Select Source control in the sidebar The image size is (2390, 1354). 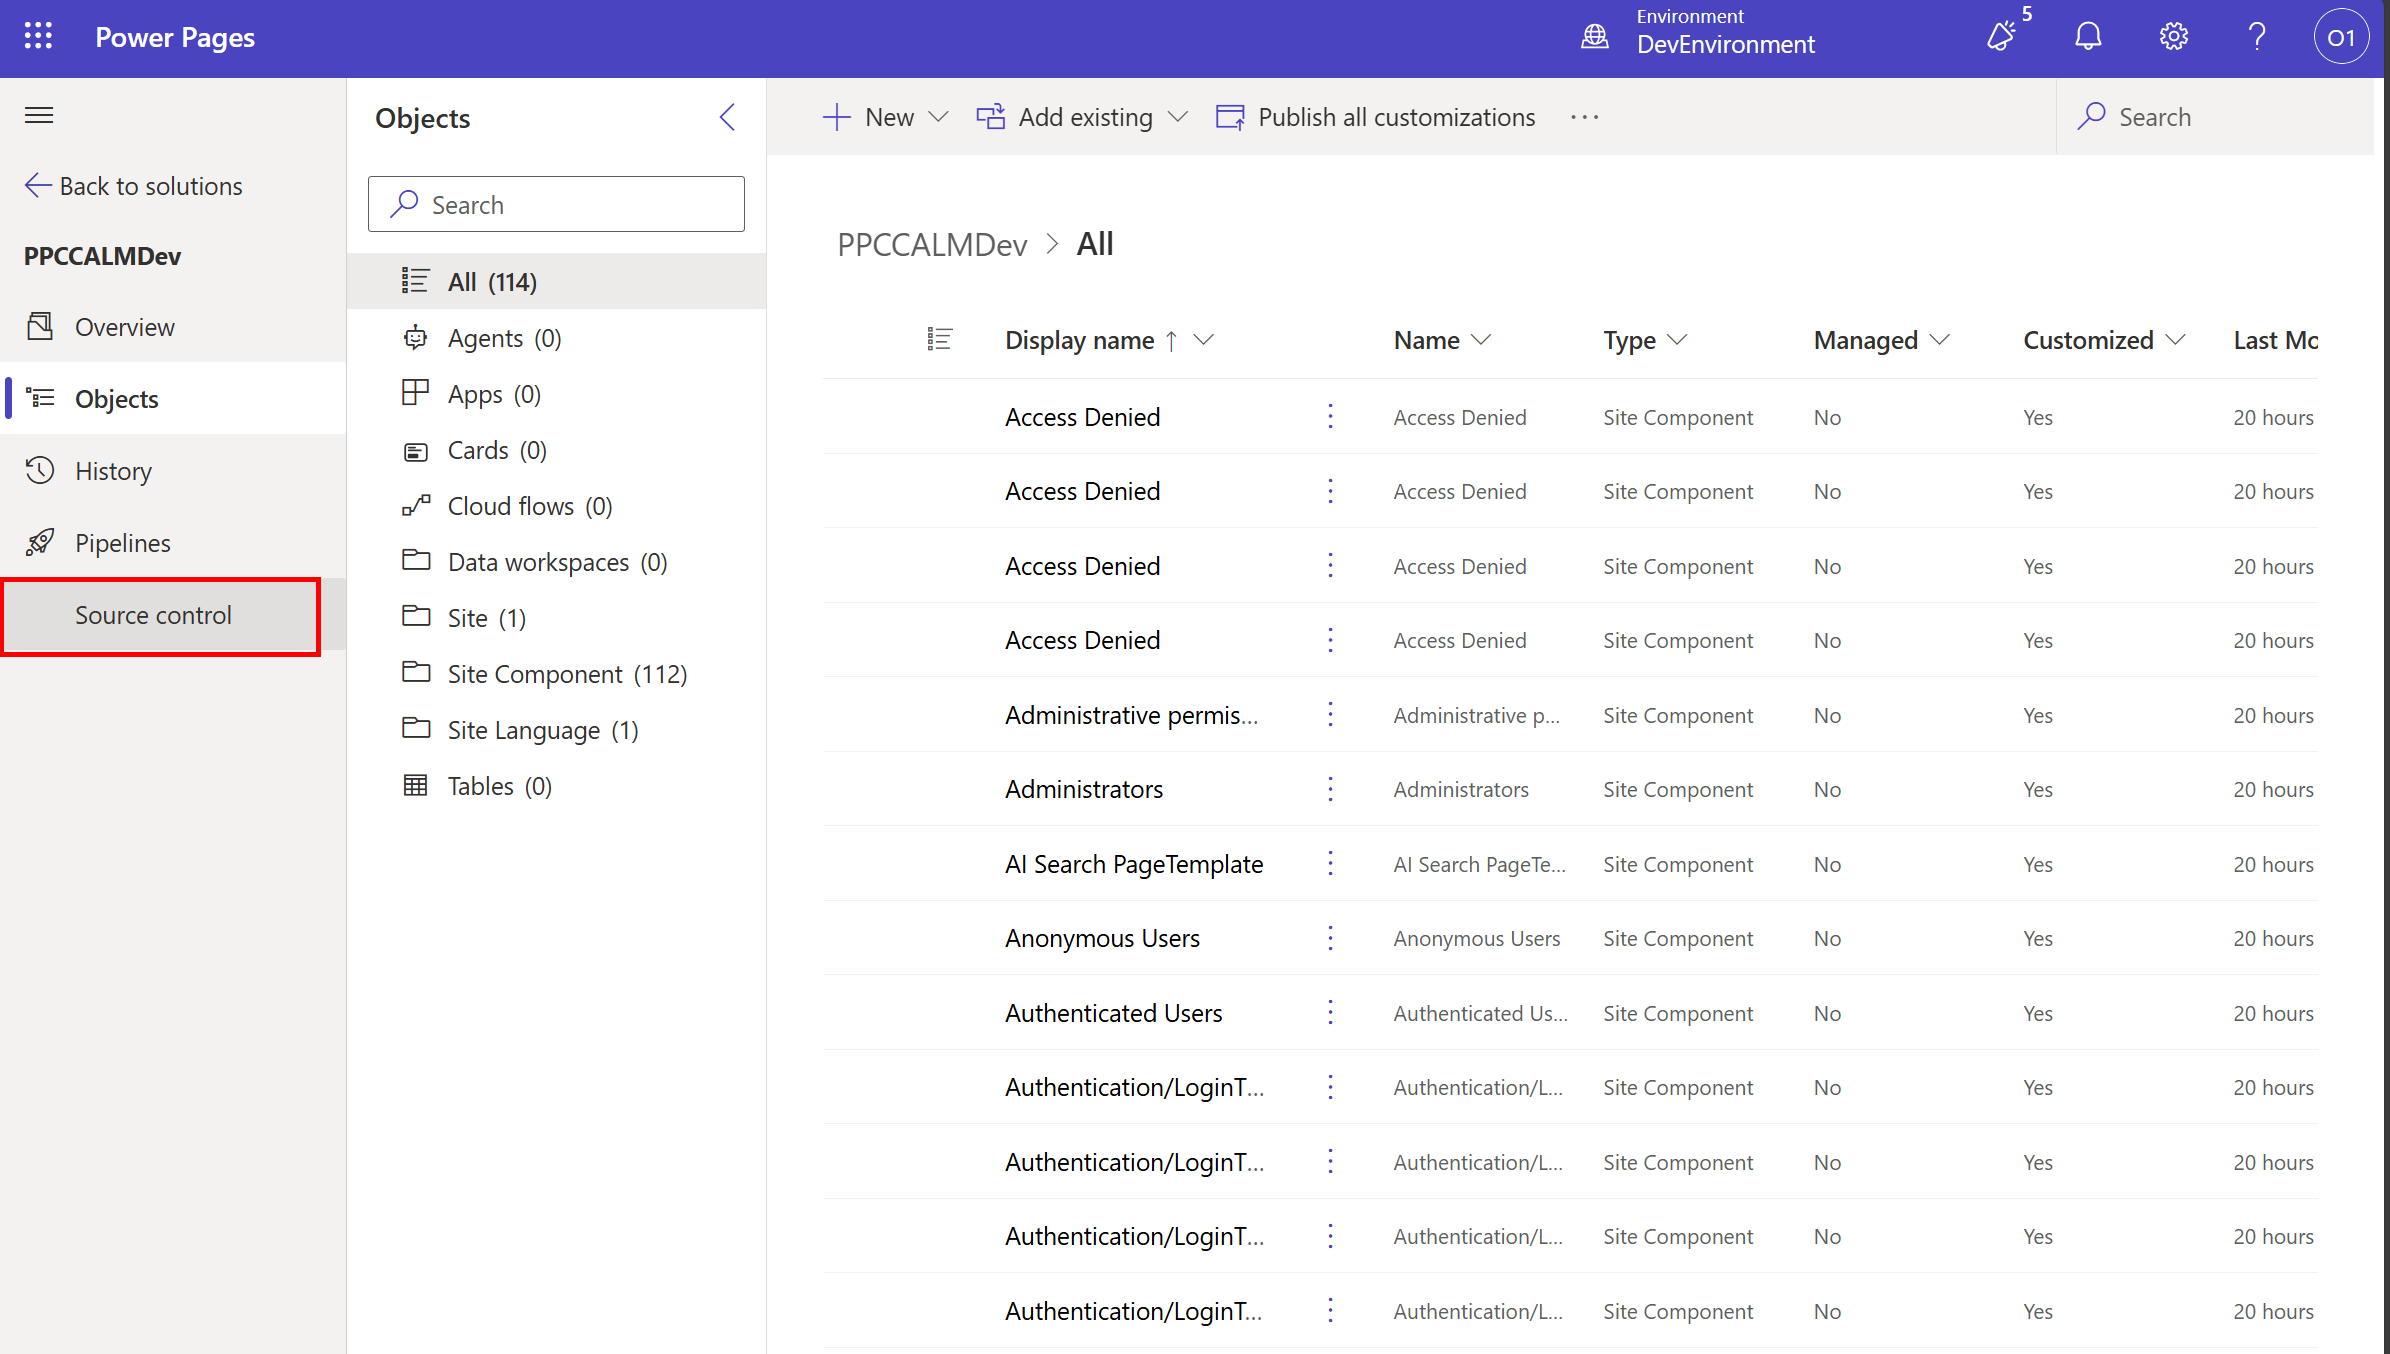coord(153,615)
